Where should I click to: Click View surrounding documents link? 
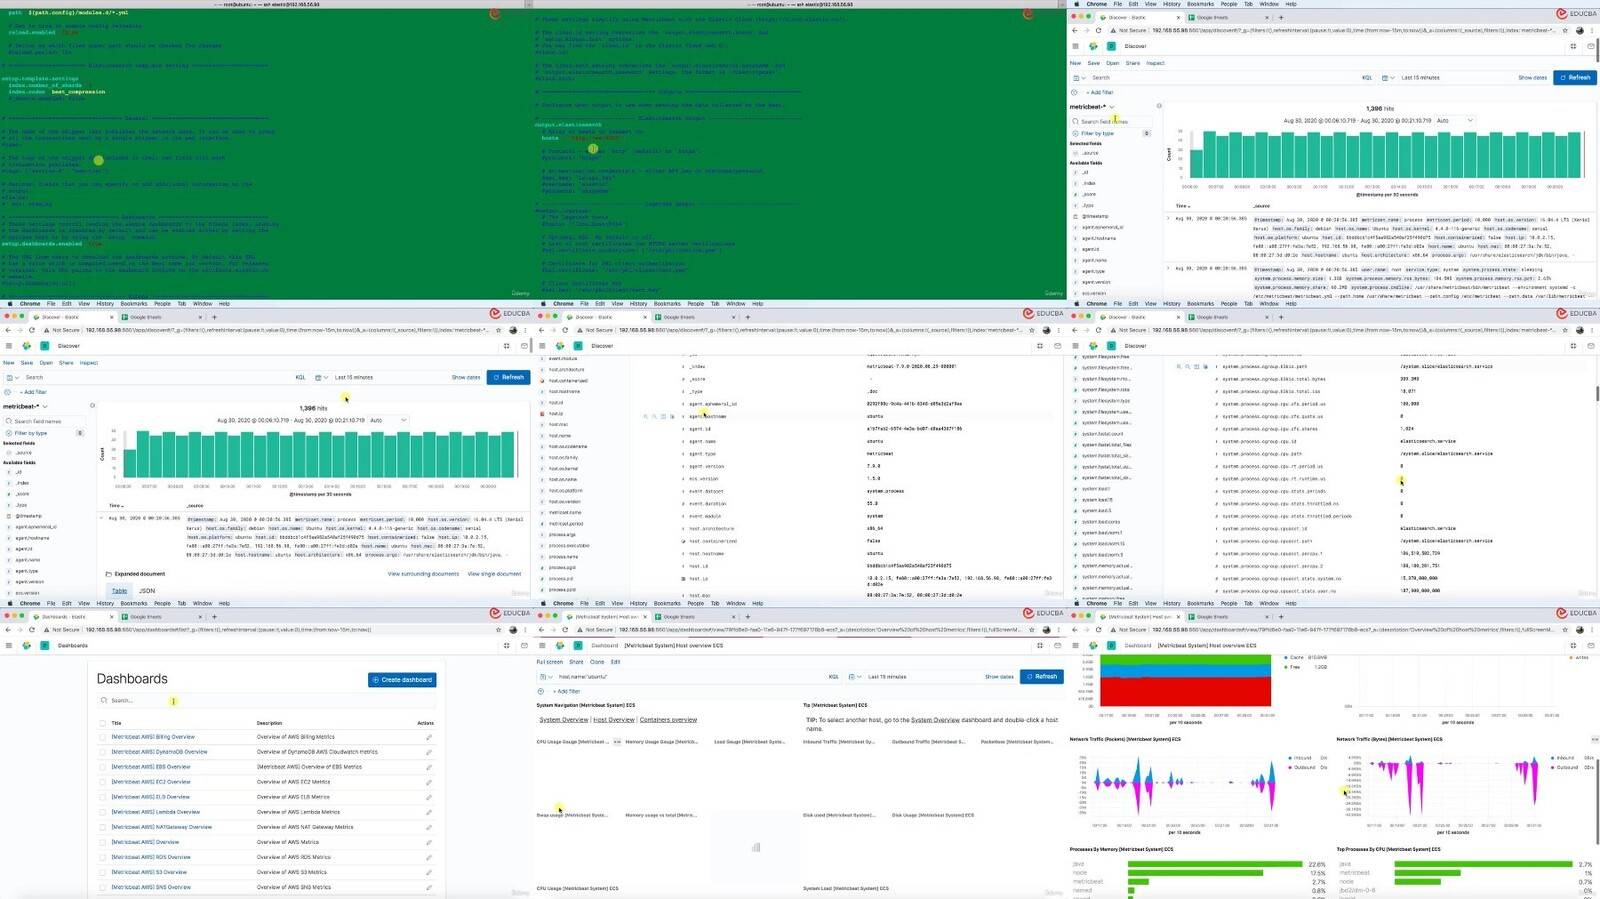click(423, 574)
